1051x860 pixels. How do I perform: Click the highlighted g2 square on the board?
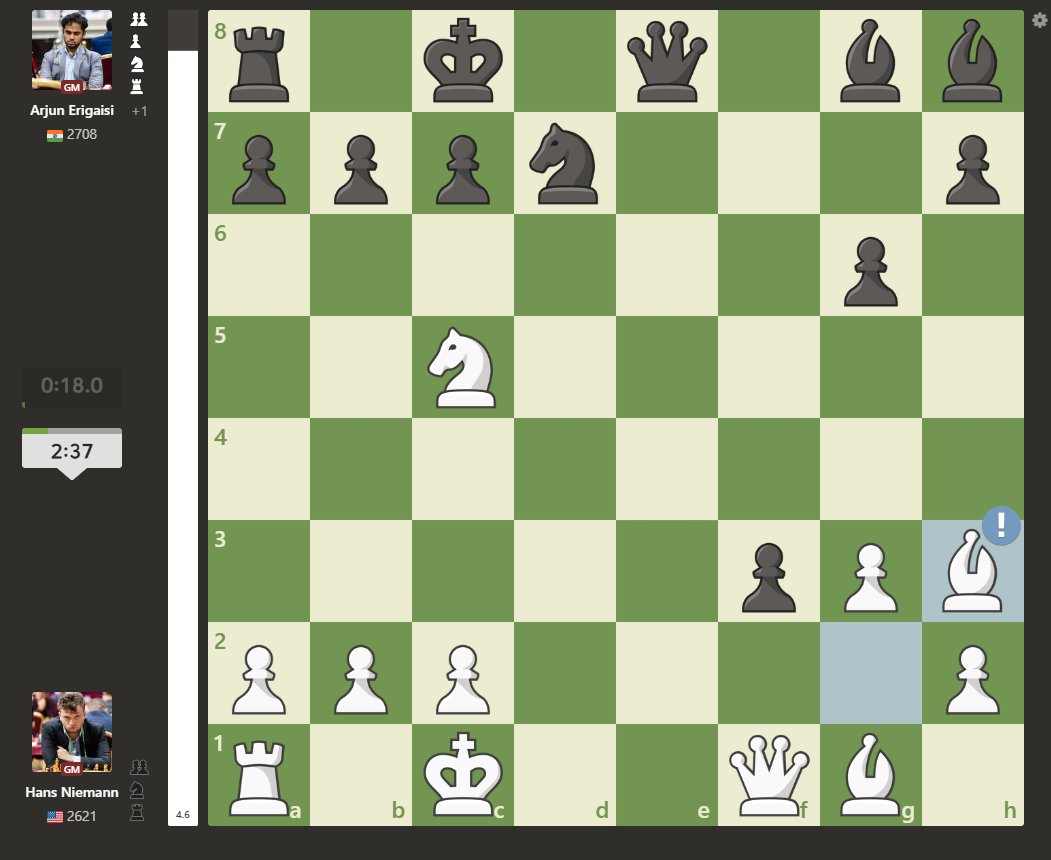[x=871, y=672]
